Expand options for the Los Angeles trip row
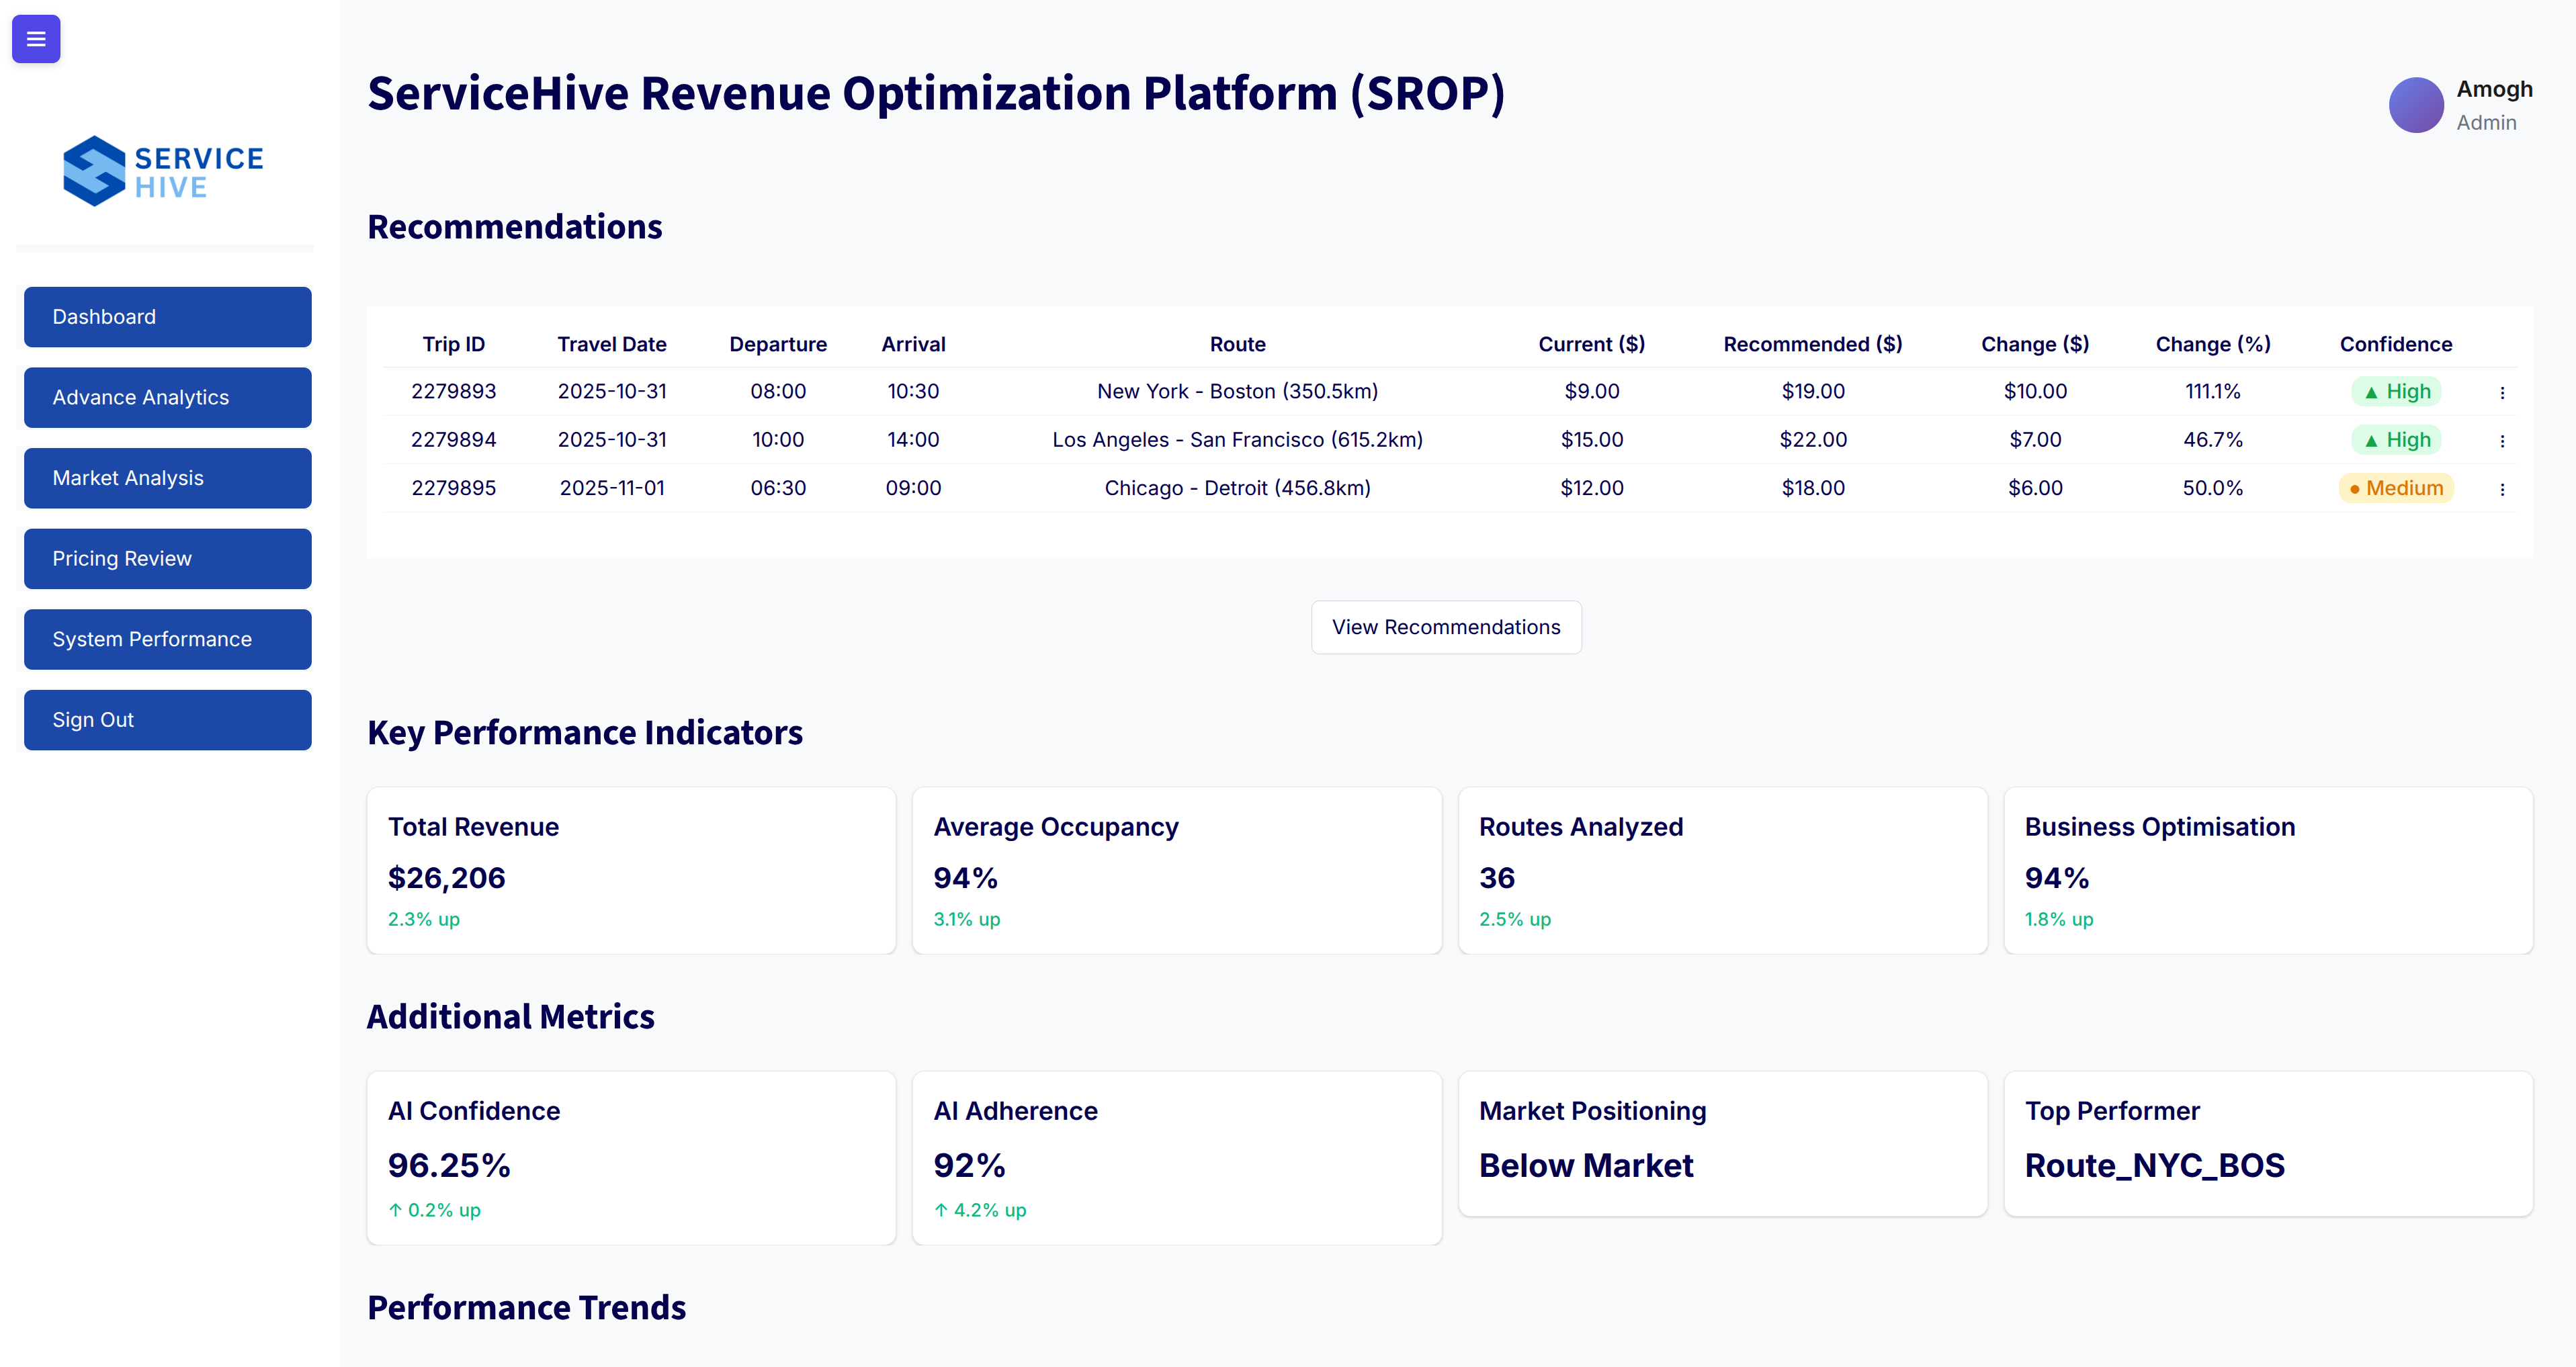 (2503, 440)
